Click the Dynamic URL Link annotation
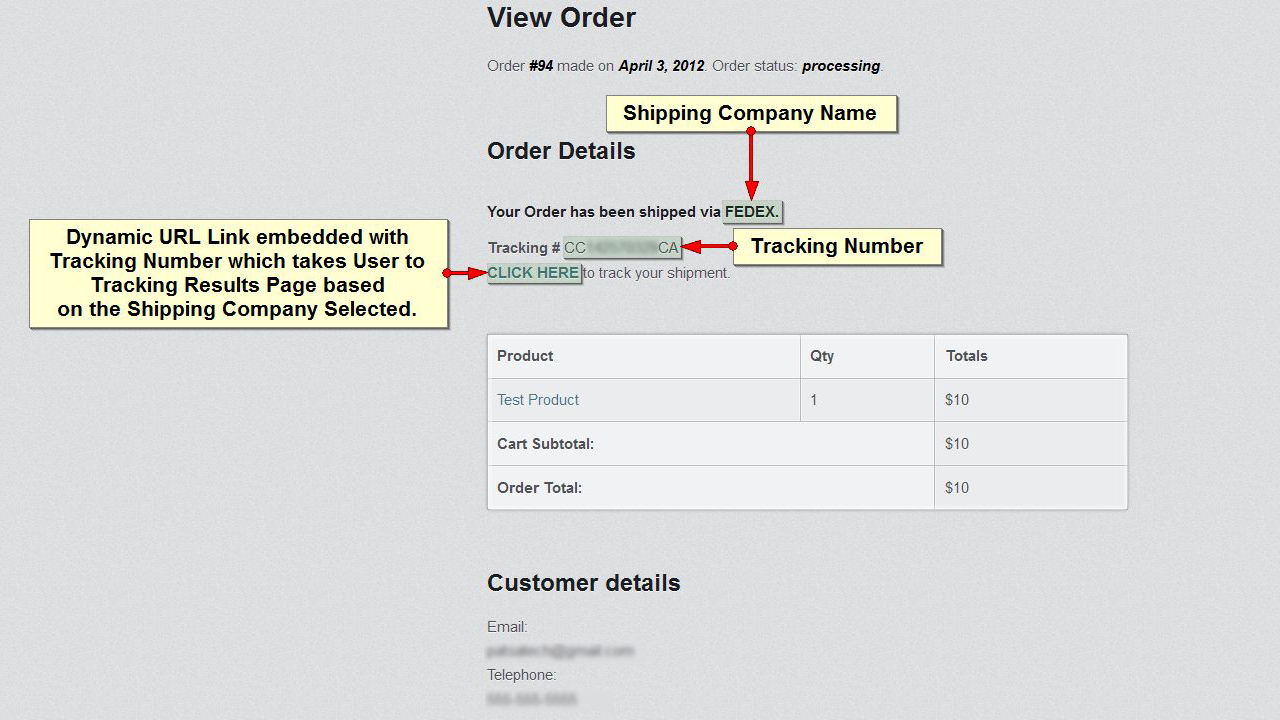The image size is (1280, 720). pos(237,273)
